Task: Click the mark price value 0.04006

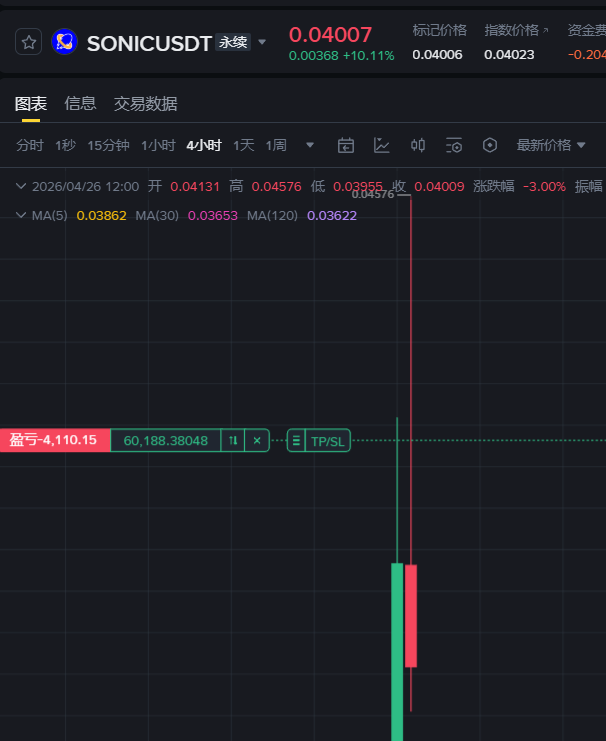Action: click(437, 55)
